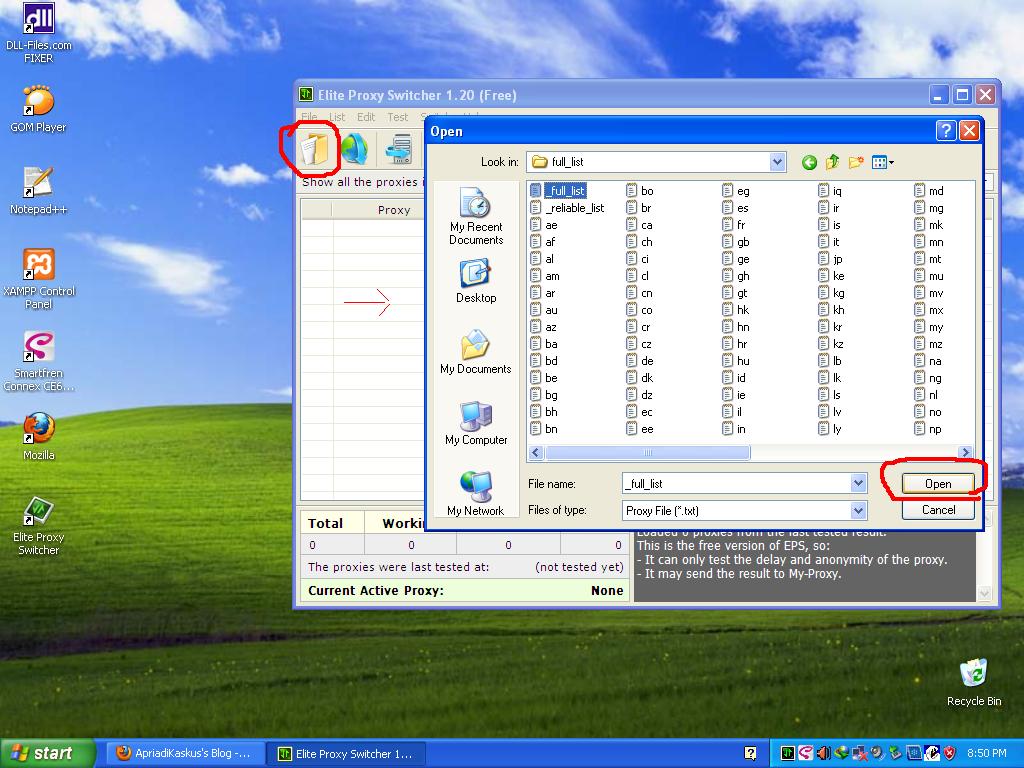Click the globe download proxy list icon
Image resolution: width=1024 pixels, height=768 pixels.
(x=355, y=149)
